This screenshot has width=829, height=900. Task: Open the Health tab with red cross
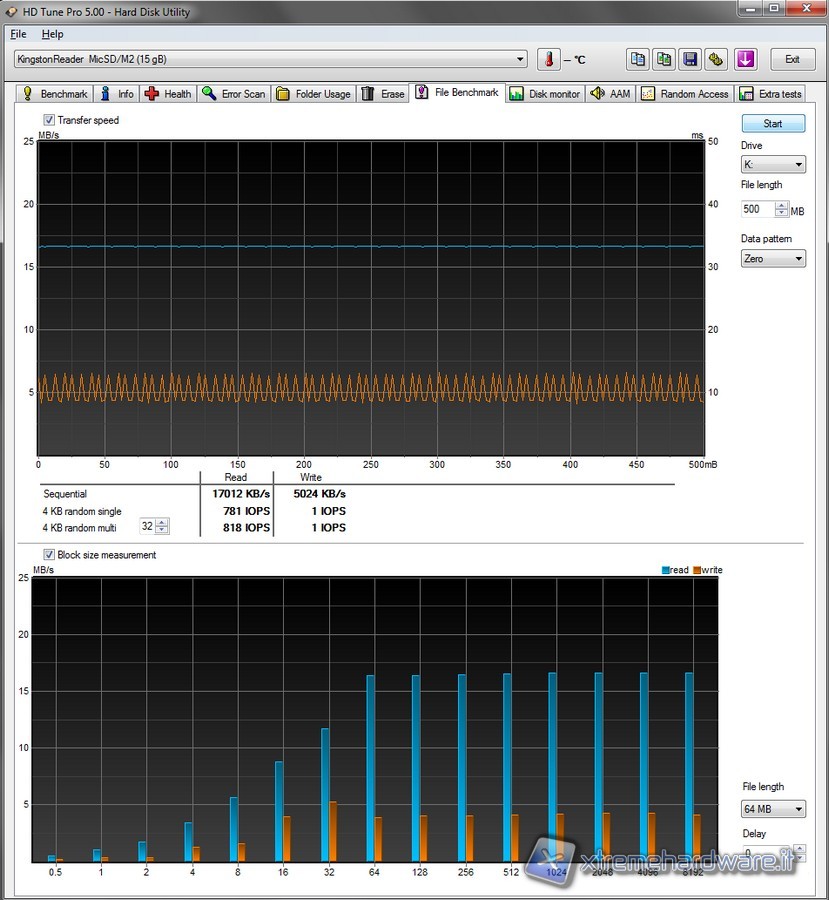click(x=167, y=94)
